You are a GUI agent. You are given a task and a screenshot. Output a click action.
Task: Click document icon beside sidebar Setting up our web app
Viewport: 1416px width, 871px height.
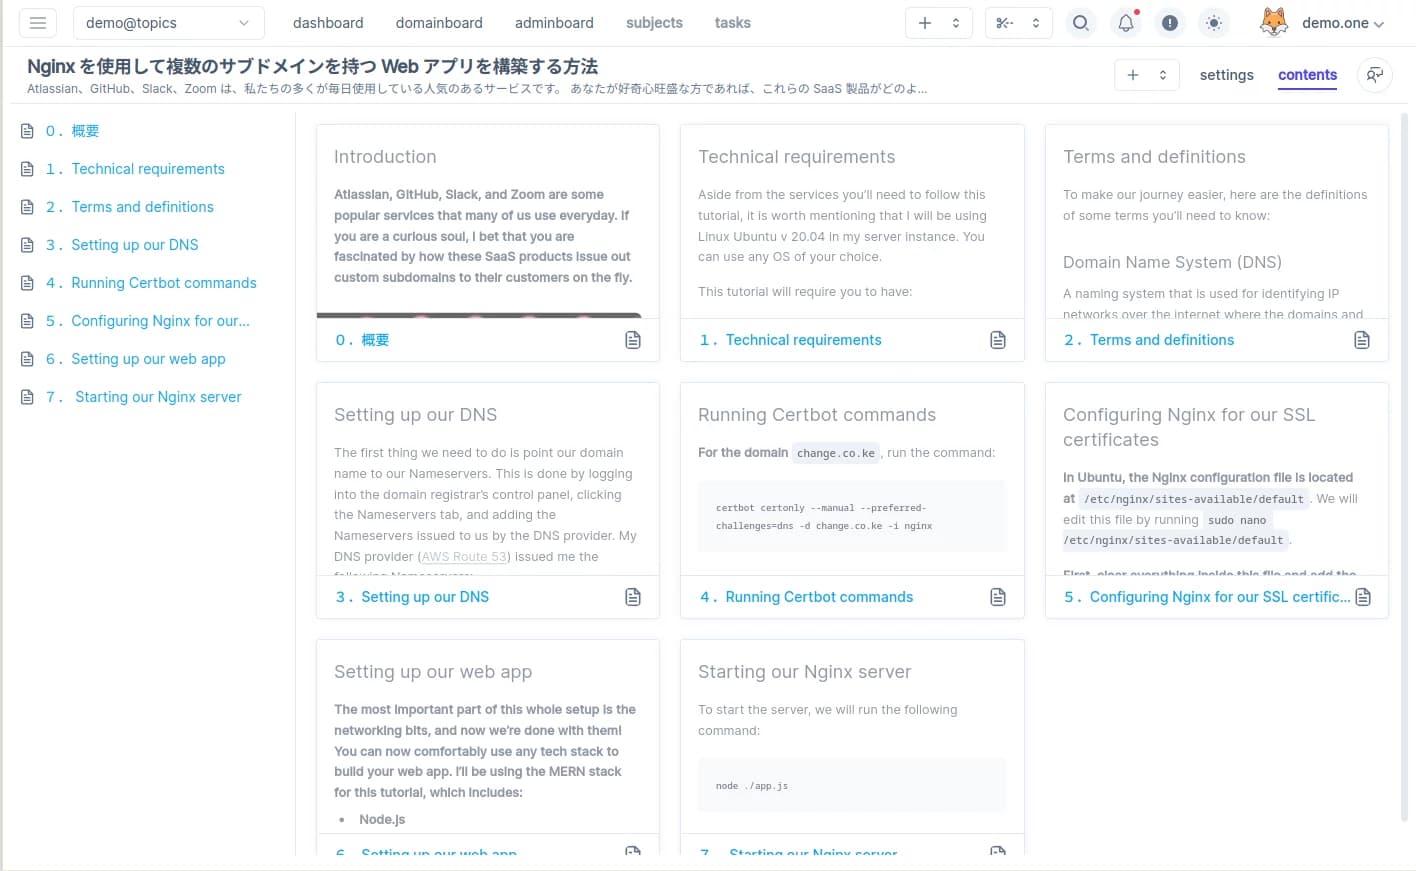point(27,359)
